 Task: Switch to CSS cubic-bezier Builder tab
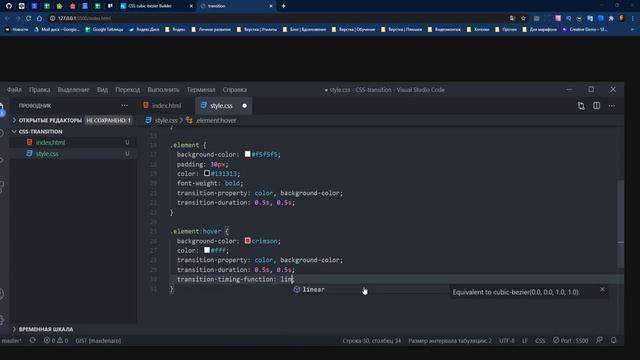[x=155, y=6]
